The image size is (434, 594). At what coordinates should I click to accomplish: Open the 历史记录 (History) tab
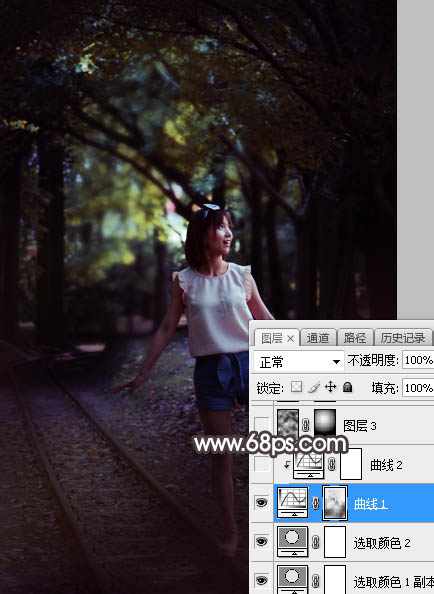pyautogui.click(x=403, y=338)
